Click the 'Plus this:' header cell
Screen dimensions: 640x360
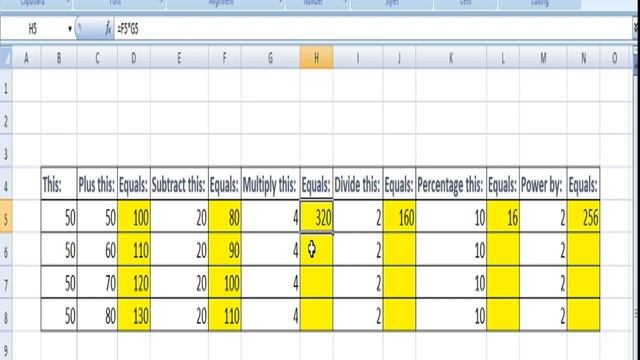point(97,183)
